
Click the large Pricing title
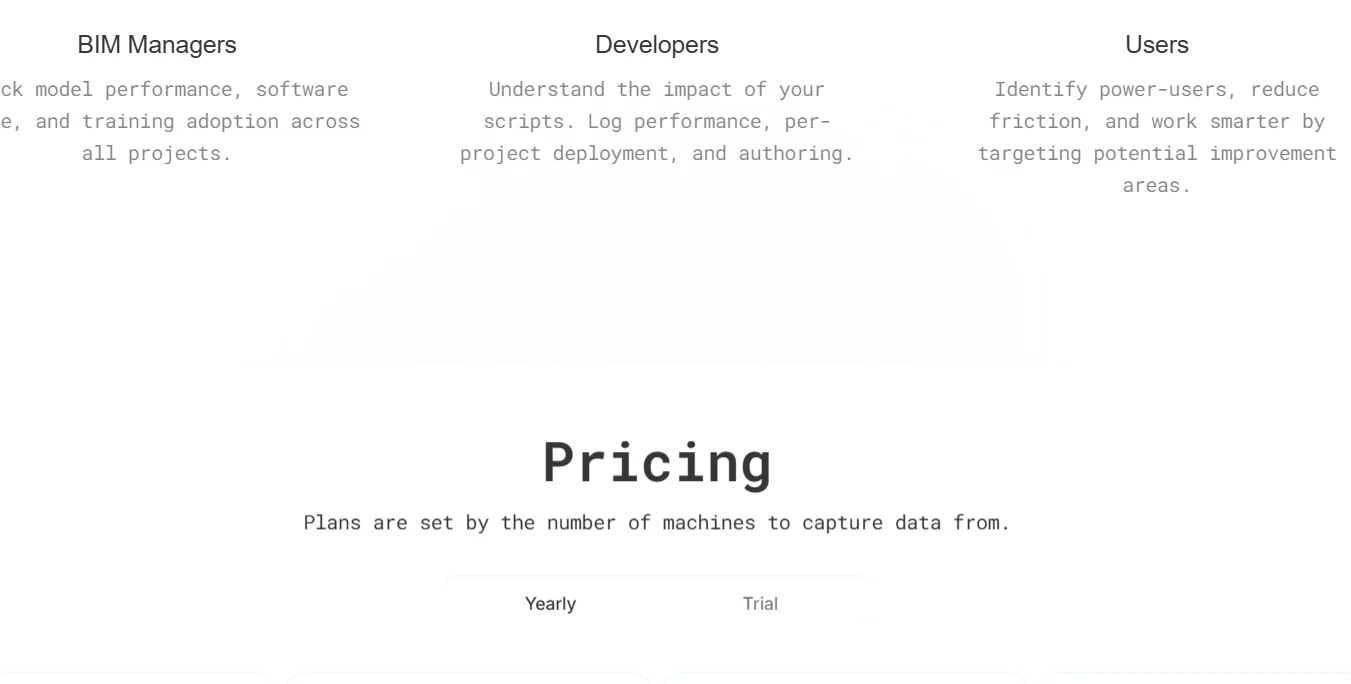click(x=657, y=462)
